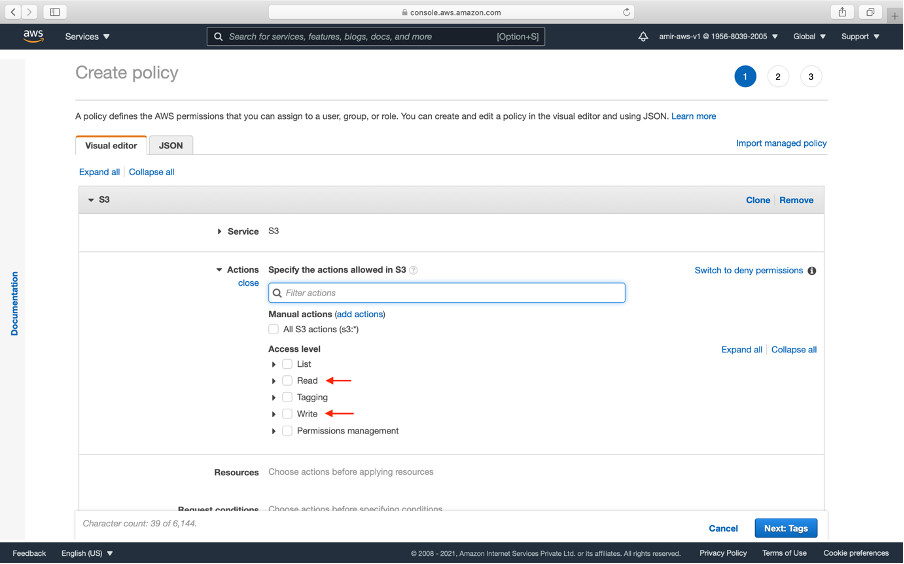Clone the S3 policy block
Image resolution: width=904 pixels, height=564 pixels.
click(x=758, y=200)
